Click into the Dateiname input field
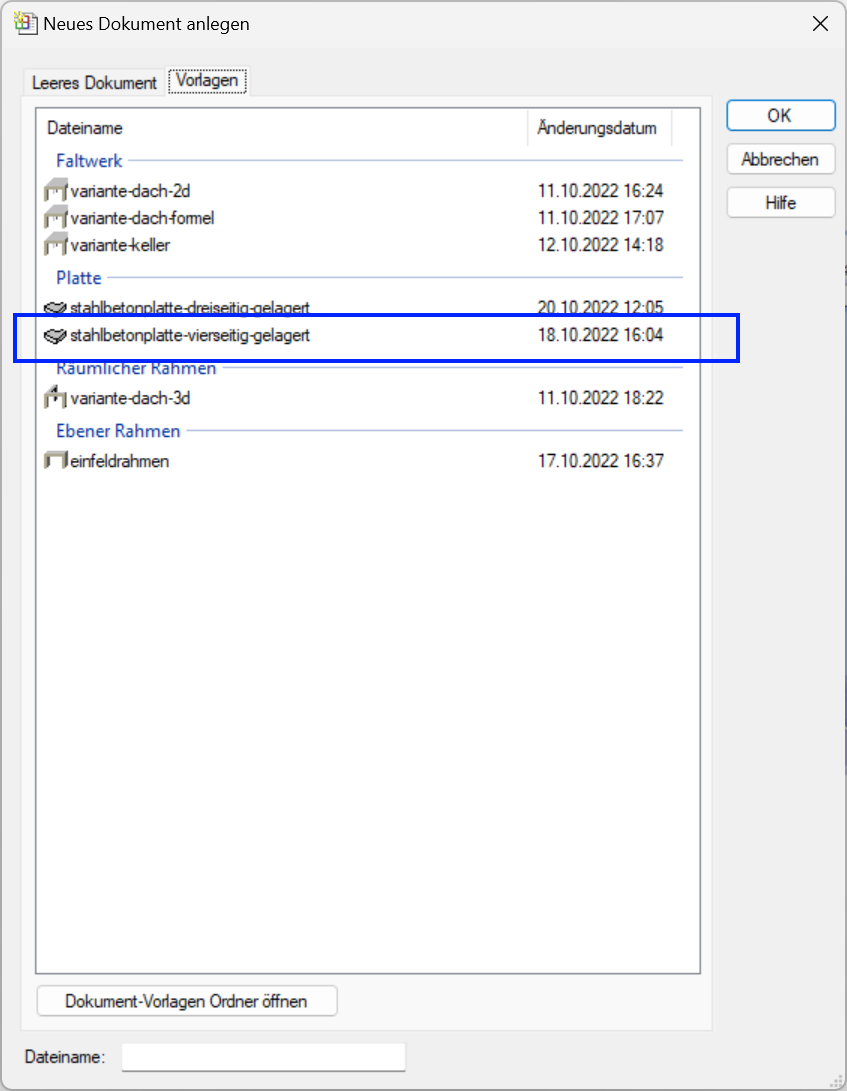This screenshot has width=847, height=1091. coord(263,1057)
